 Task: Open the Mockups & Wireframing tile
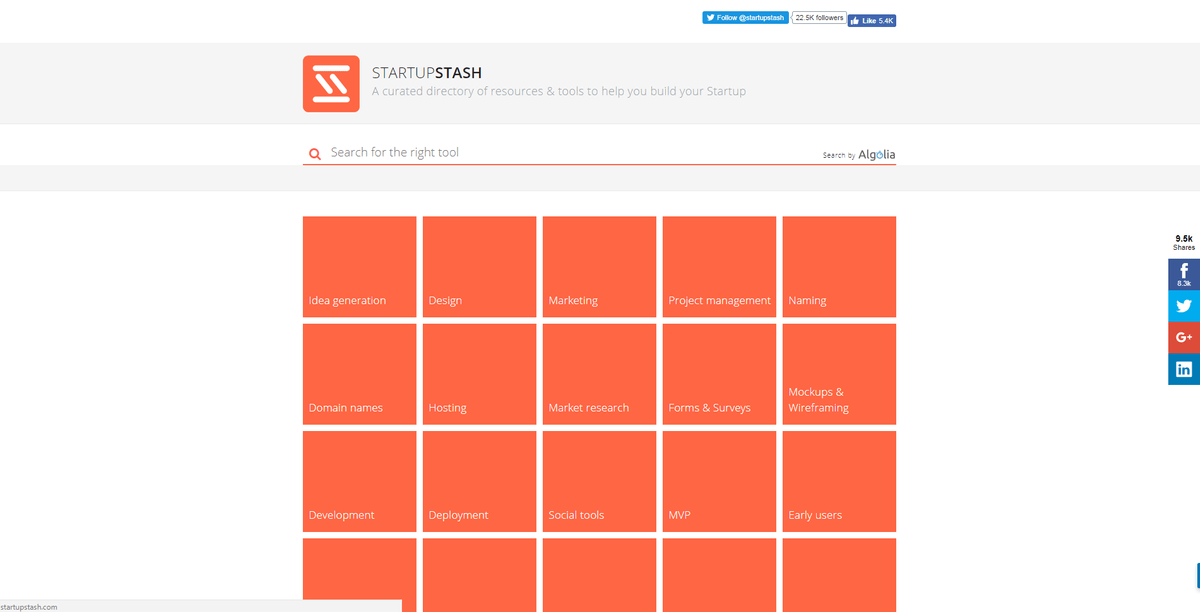pyautogui.click(x=840, y=374)
